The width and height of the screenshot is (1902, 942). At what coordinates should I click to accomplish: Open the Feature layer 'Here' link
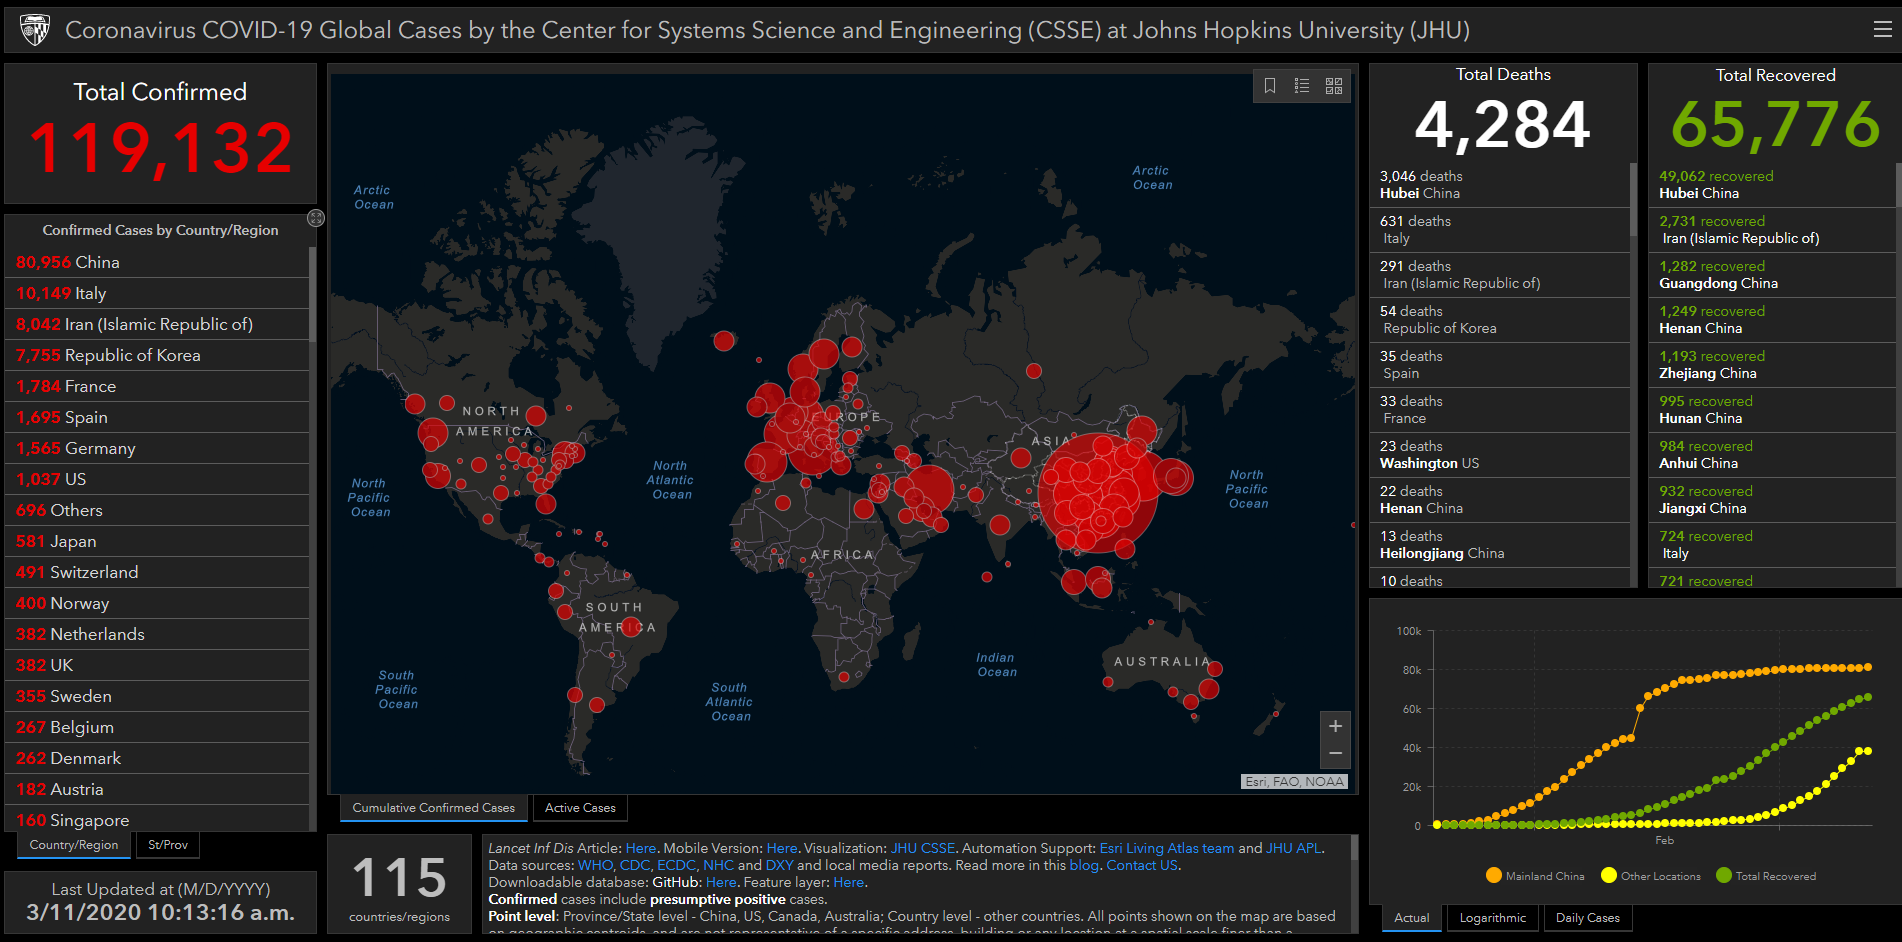848,882
